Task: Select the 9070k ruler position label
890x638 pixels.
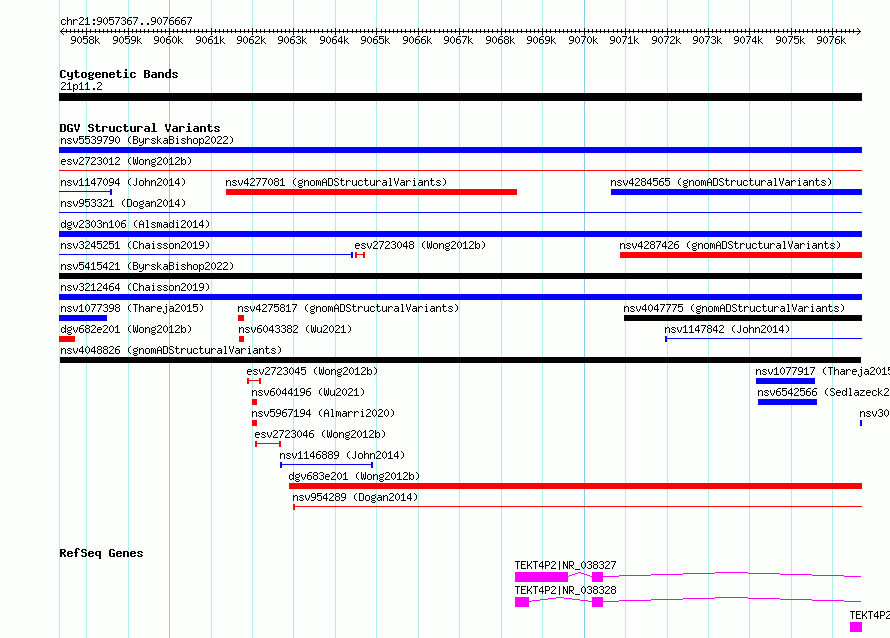Action: click(583, 40)
